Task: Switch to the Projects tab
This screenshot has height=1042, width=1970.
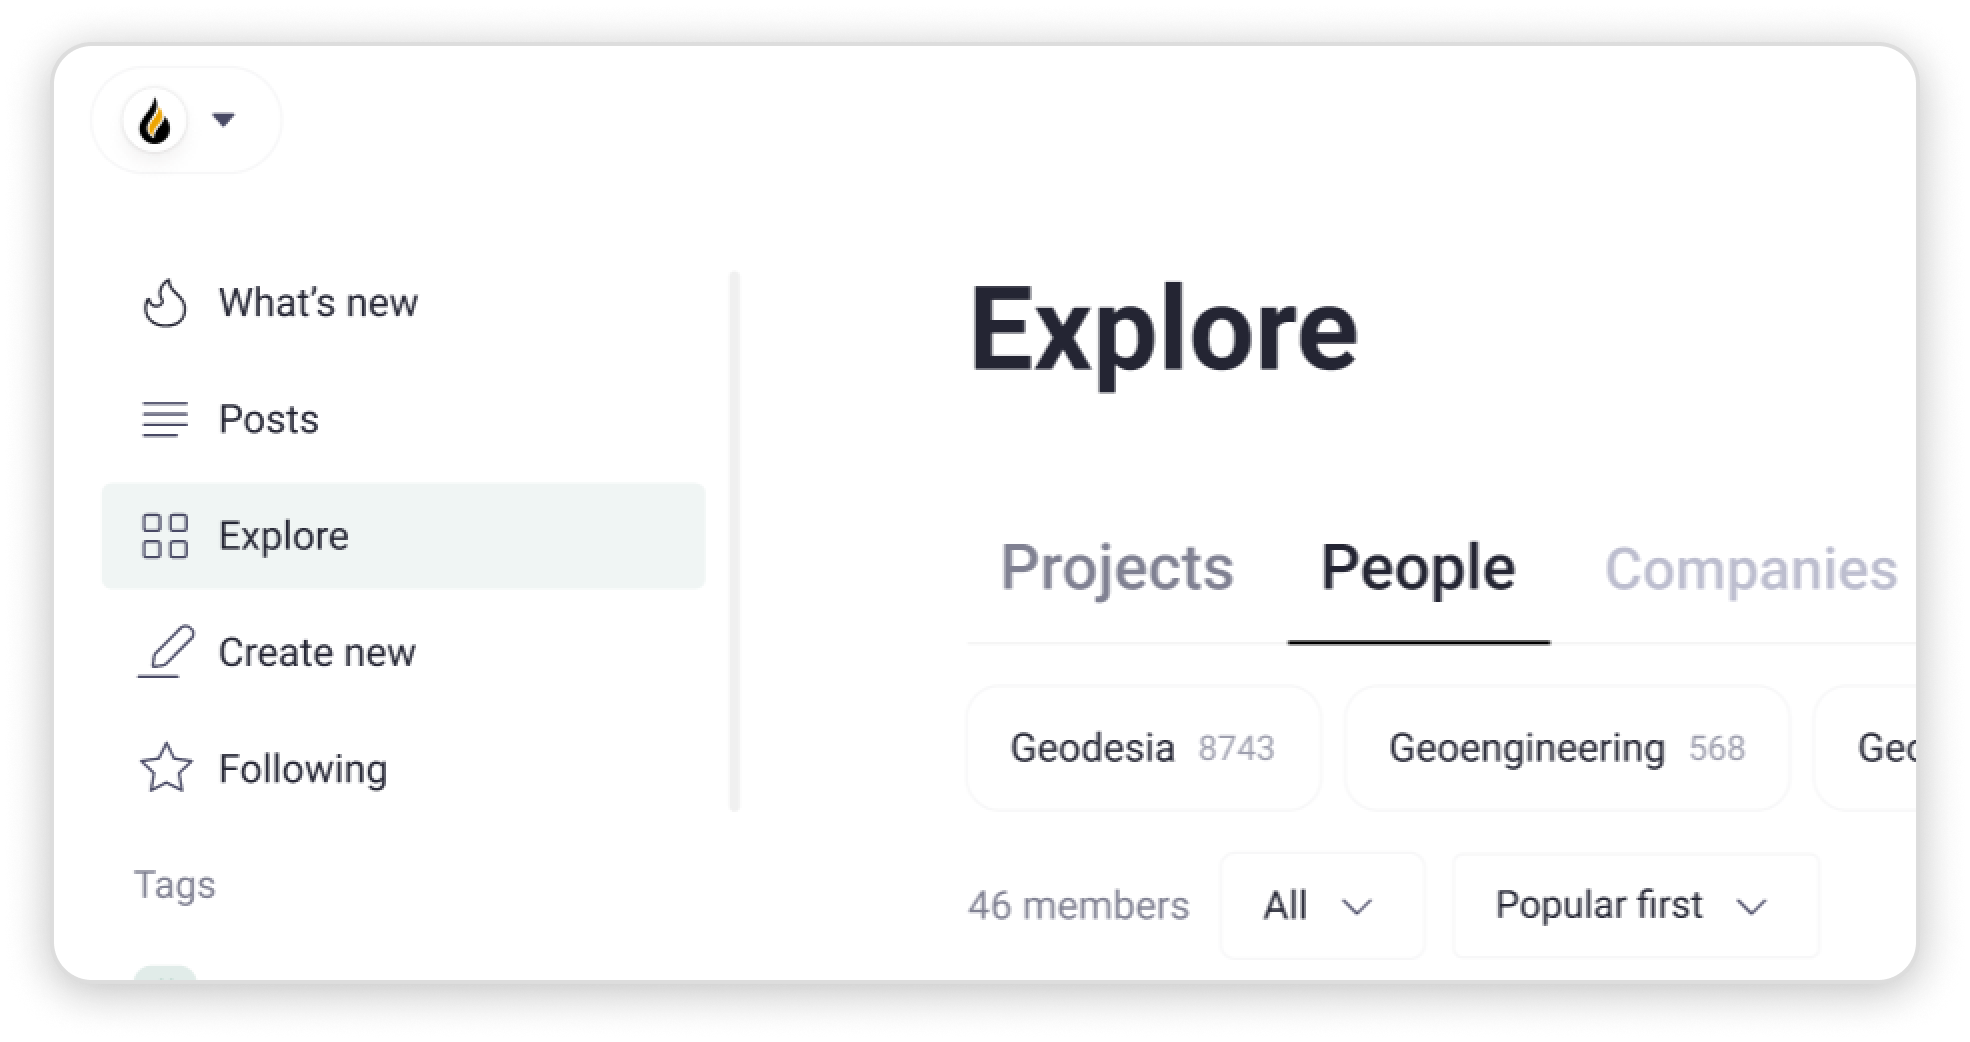Action: (x=1117, y=568)
